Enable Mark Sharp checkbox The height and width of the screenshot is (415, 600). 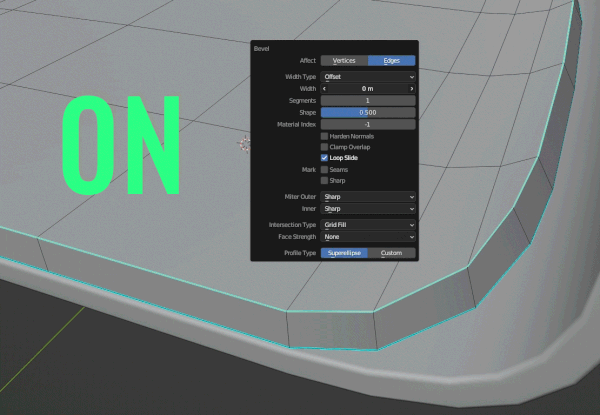pyautogui.click(x=324, y=180)
